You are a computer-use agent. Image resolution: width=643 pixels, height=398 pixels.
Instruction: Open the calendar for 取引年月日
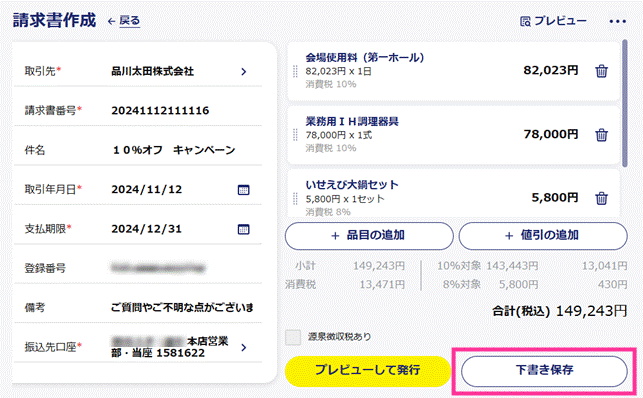pos(244,190)
